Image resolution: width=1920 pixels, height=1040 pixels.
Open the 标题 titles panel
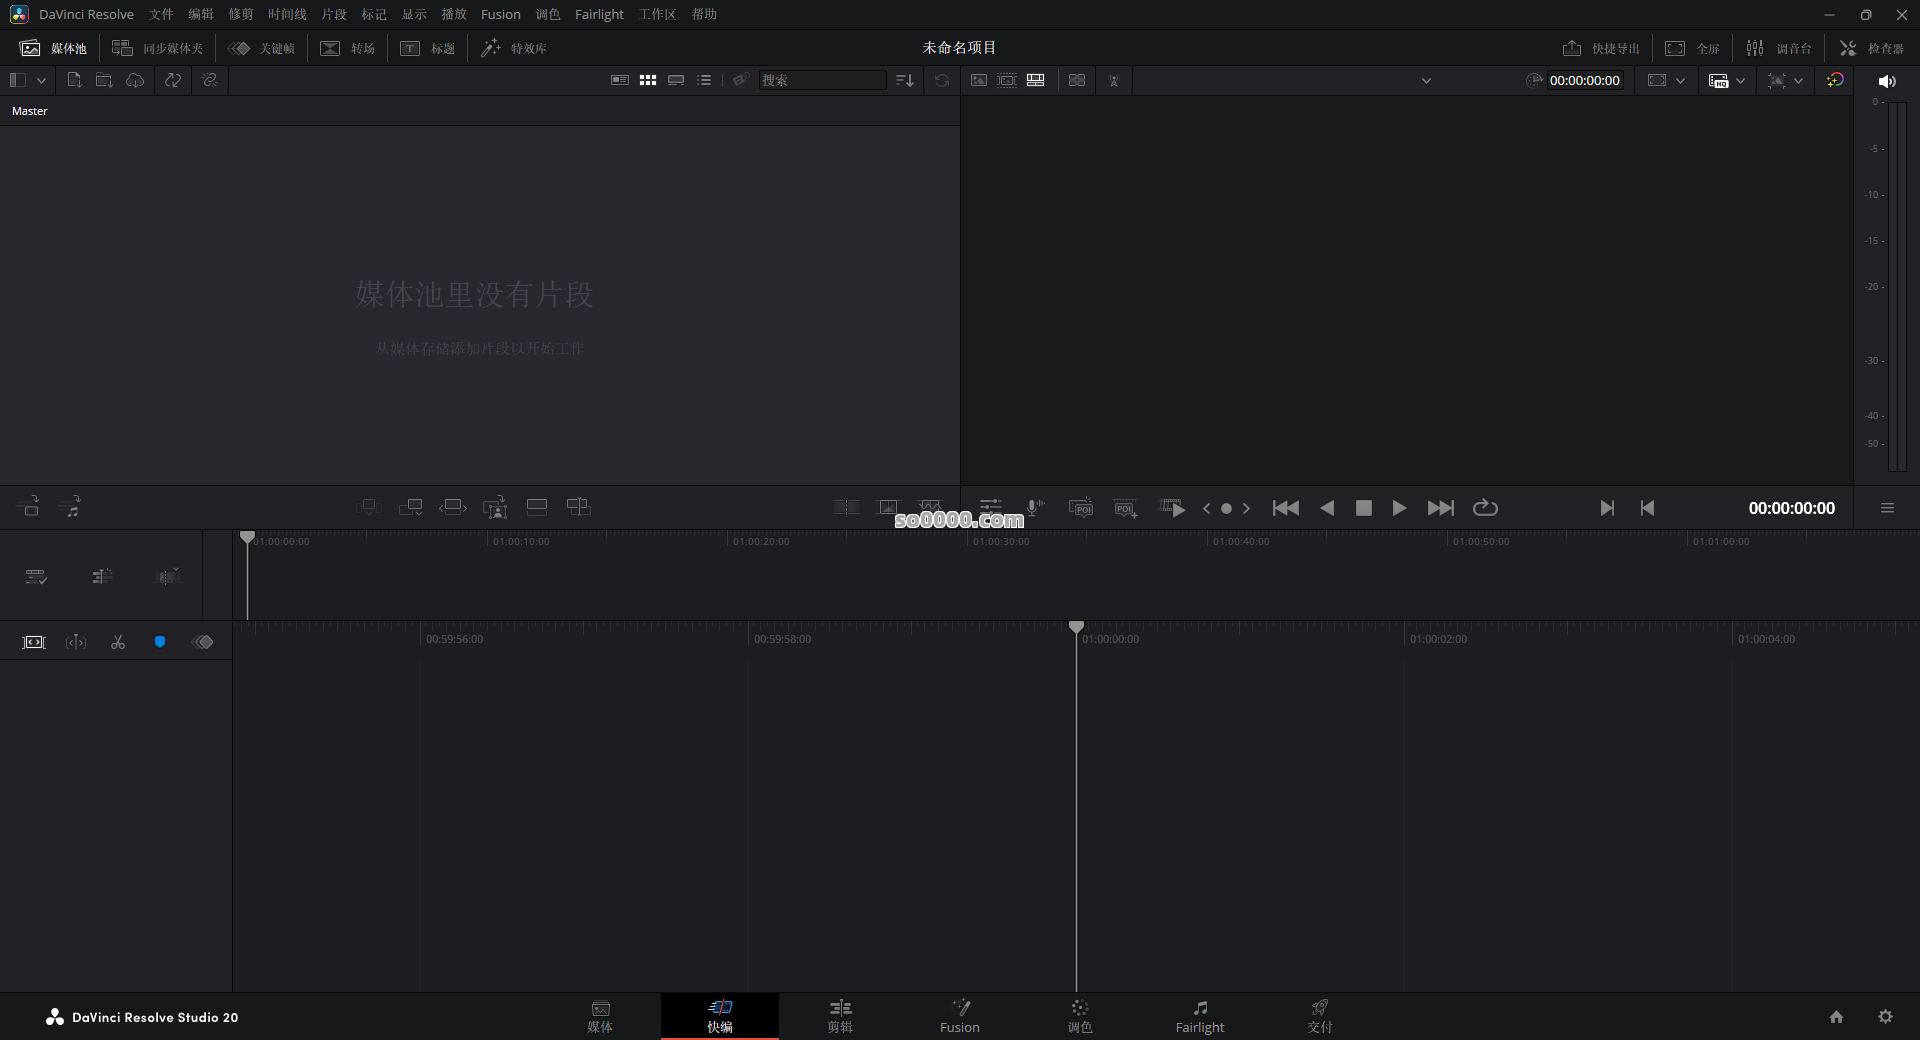[x=426, y=47]
